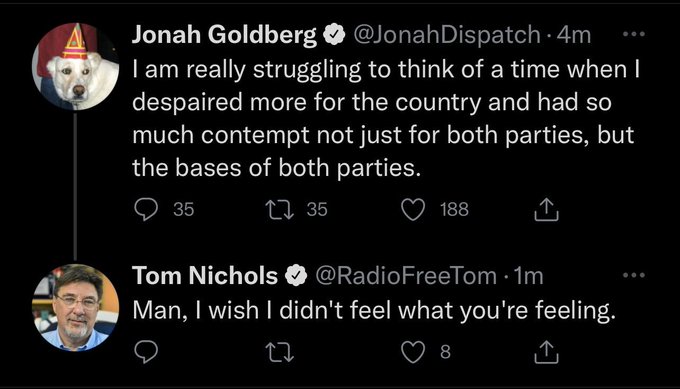Share Tom Nichols' reply

click(x=546, y=352)
